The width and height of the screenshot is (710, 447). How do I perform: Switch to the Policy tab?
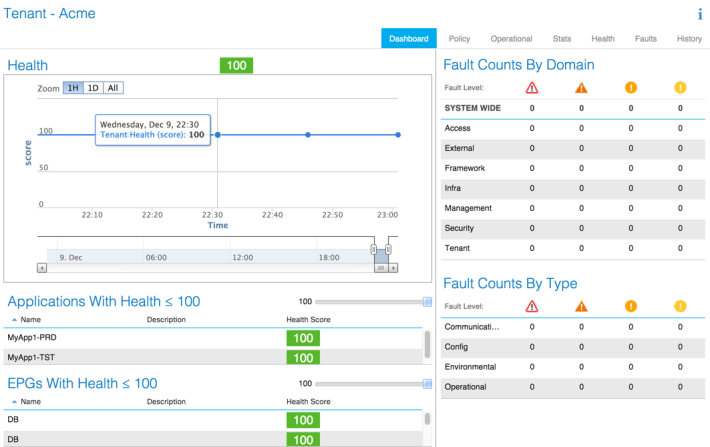click(x=460, y=38)
